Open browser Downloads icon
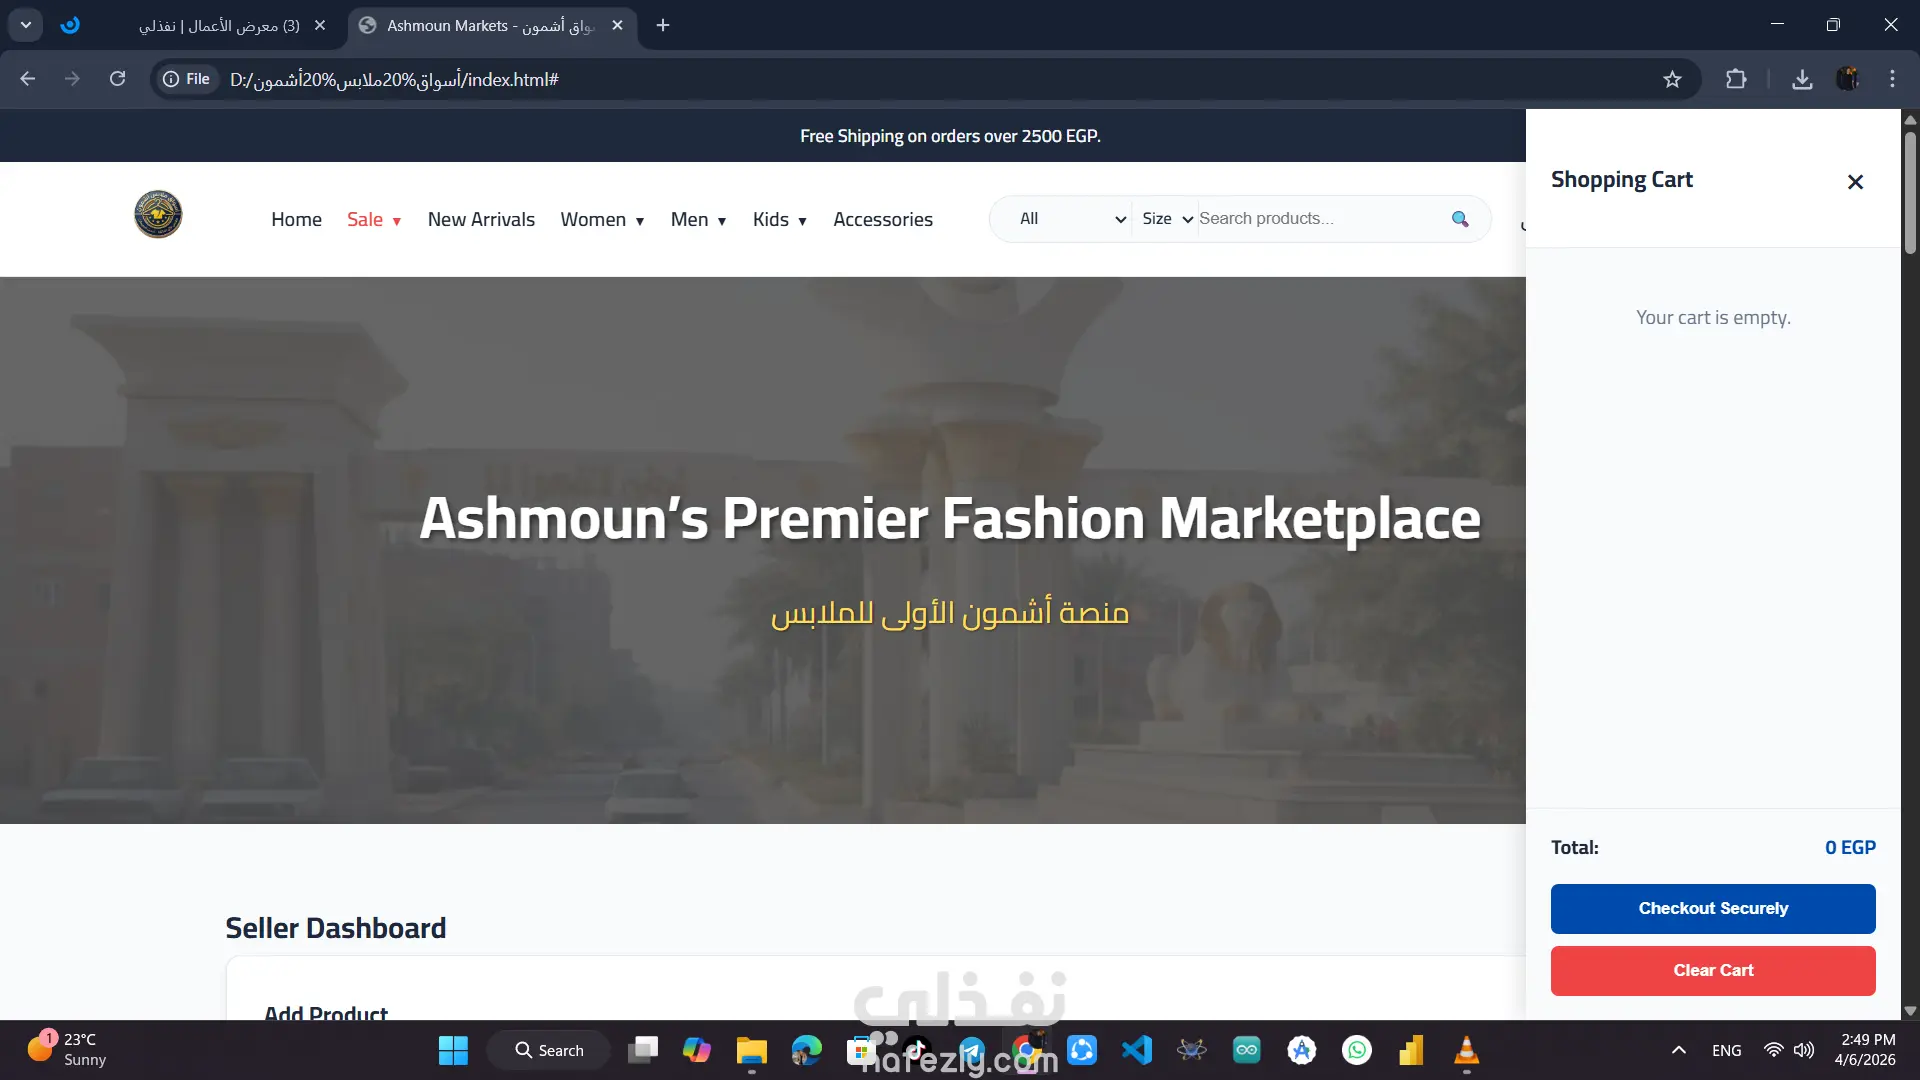The height and width of the screenshot is (1080, 1920). coord(1802,79)
